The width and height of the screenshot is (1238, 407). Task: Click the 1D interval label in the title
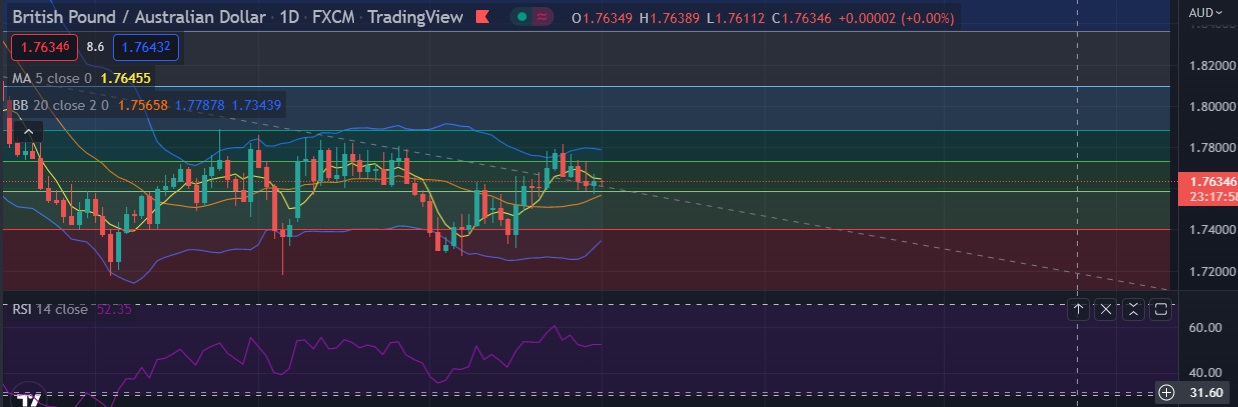[289, 17]
